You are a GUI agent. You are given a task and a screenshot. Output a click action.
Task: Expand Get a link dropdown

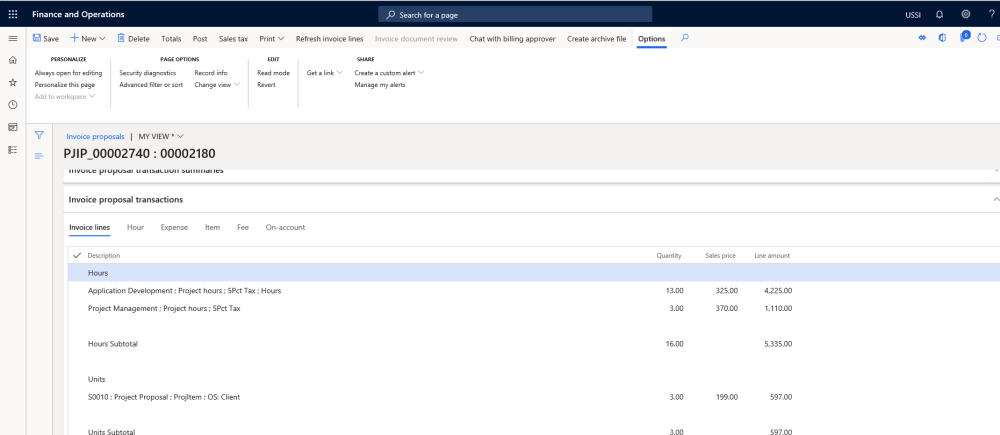point(325,73)
